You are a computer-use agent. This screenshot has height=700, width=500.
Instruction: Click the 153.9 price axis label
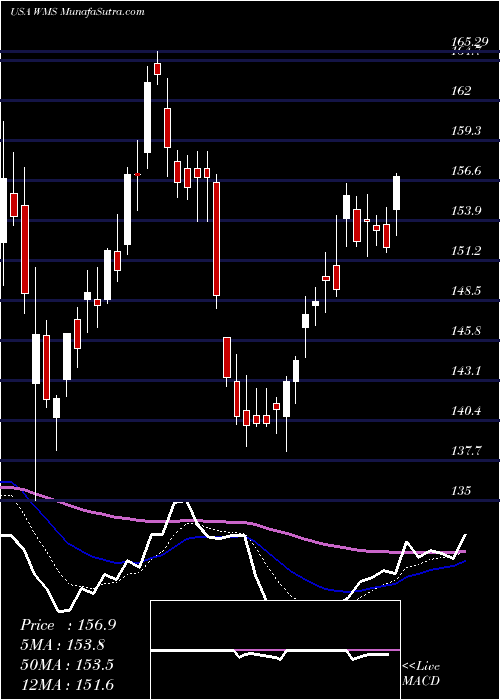point(466,211)
